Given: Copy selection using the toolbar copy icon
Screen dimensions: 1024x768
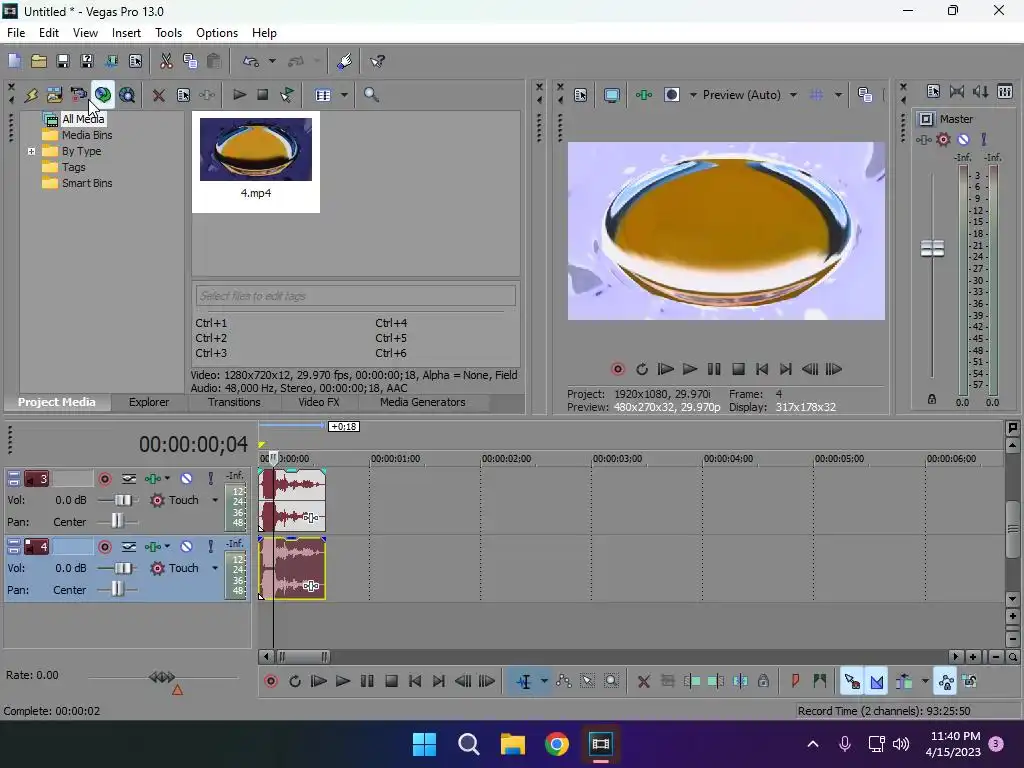Looking at the screenshot, I should [190, 61].
